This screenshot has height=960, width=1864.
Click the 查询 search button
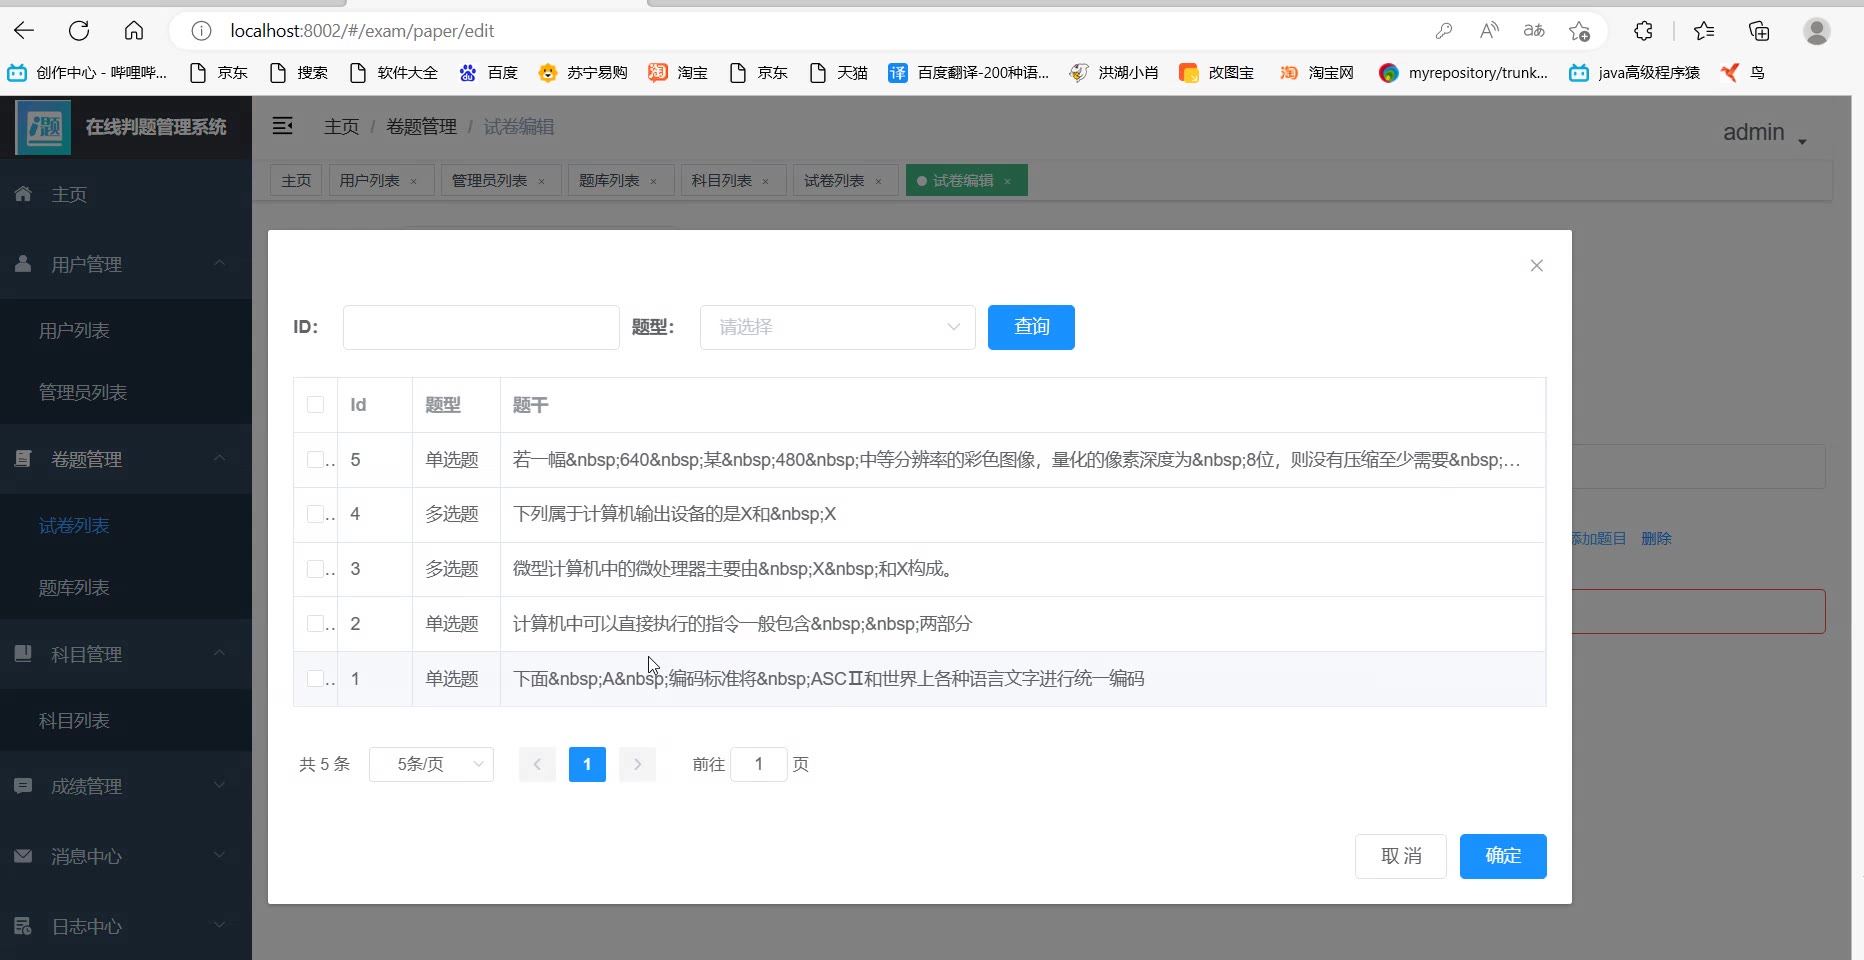(x=1031, y=327)
